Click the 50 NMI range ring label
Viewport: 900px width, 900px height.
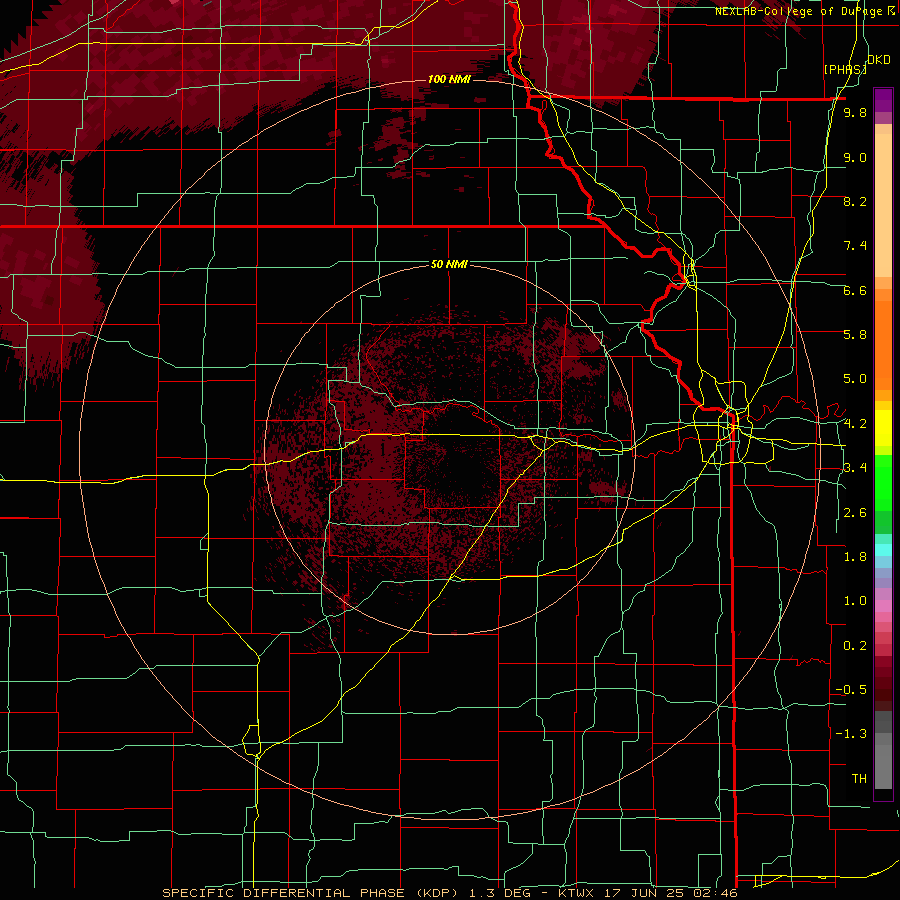449,264
